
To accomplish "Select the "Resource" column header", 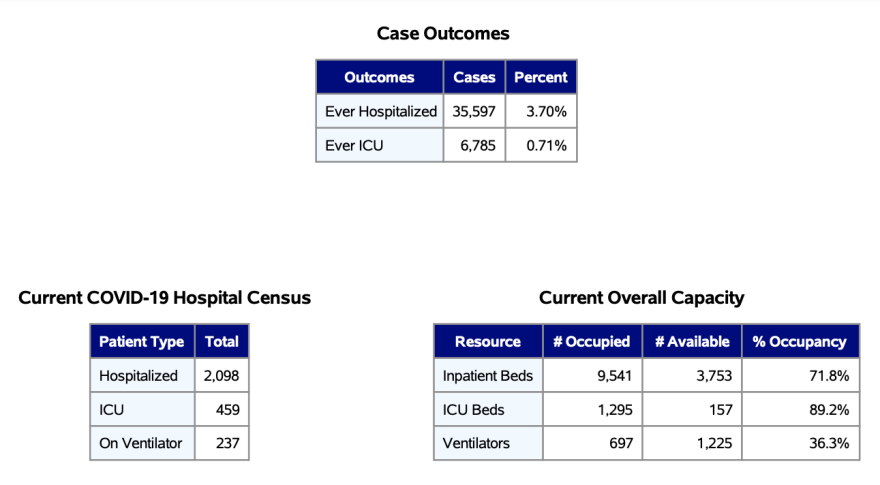I will point(488,341).
